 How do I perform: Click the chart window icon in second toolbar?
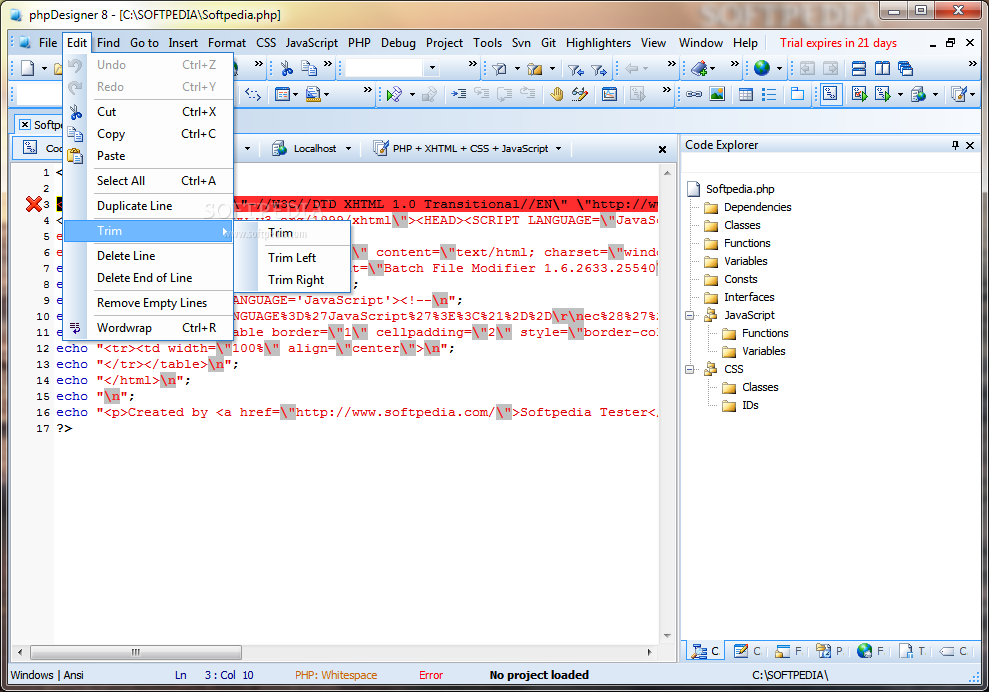coord(609,95)
